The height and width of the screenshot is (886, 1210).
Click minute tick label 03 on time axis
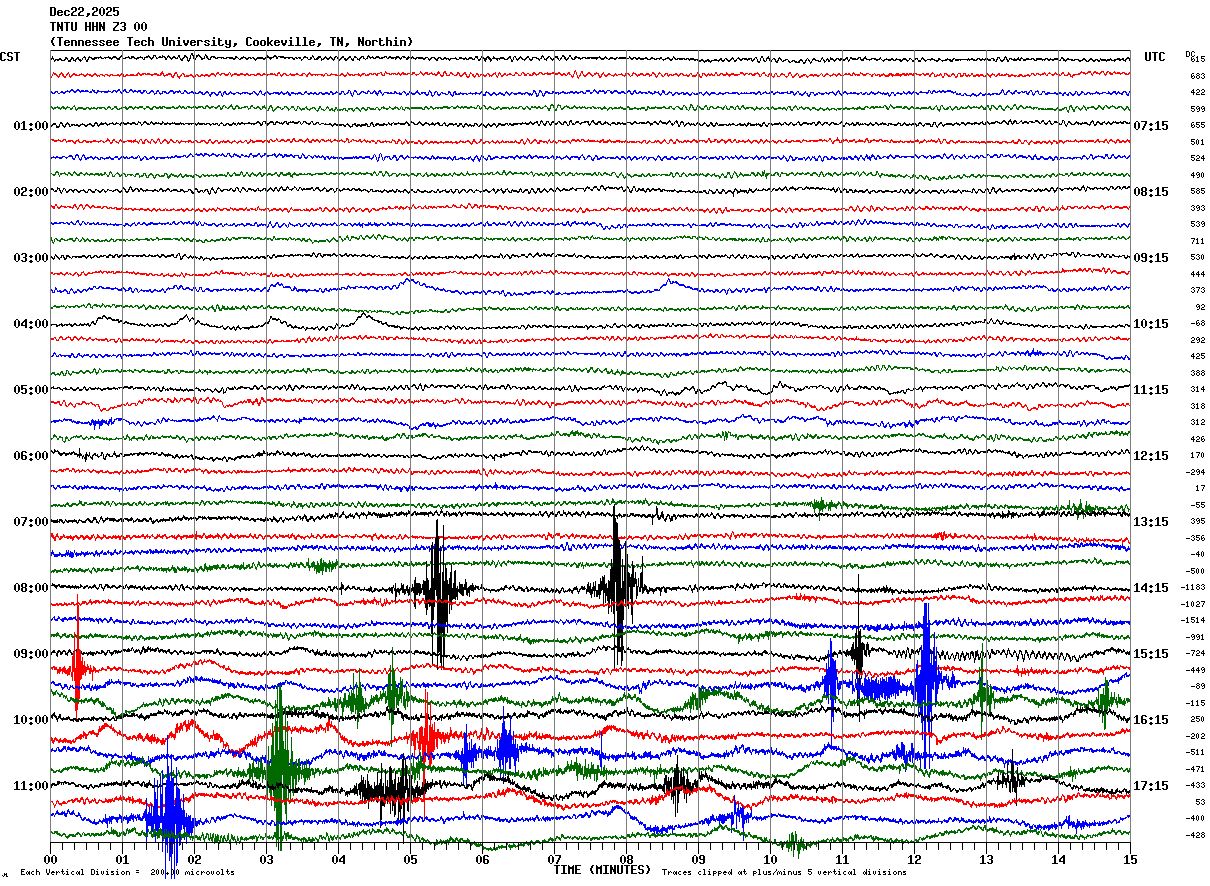[x=267, y=860]
